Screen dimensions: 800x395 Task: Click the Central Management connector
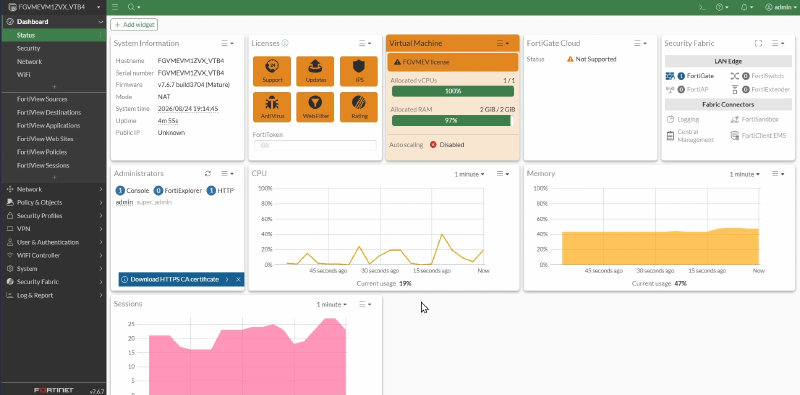click(x=690, y=136)
